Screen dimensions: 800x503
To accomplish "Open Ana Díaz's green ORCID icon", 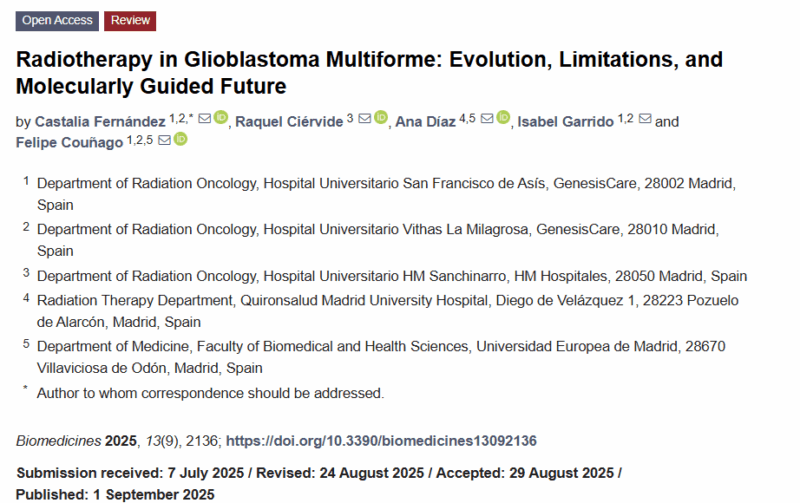I will pos(503,117).
